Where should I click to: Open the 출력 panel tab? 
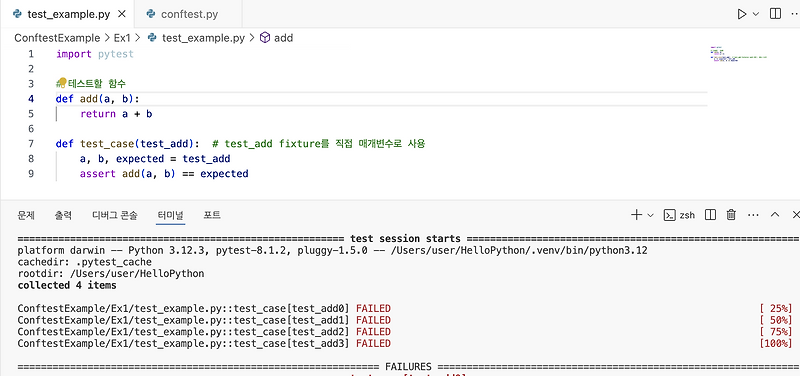point(63,215)
